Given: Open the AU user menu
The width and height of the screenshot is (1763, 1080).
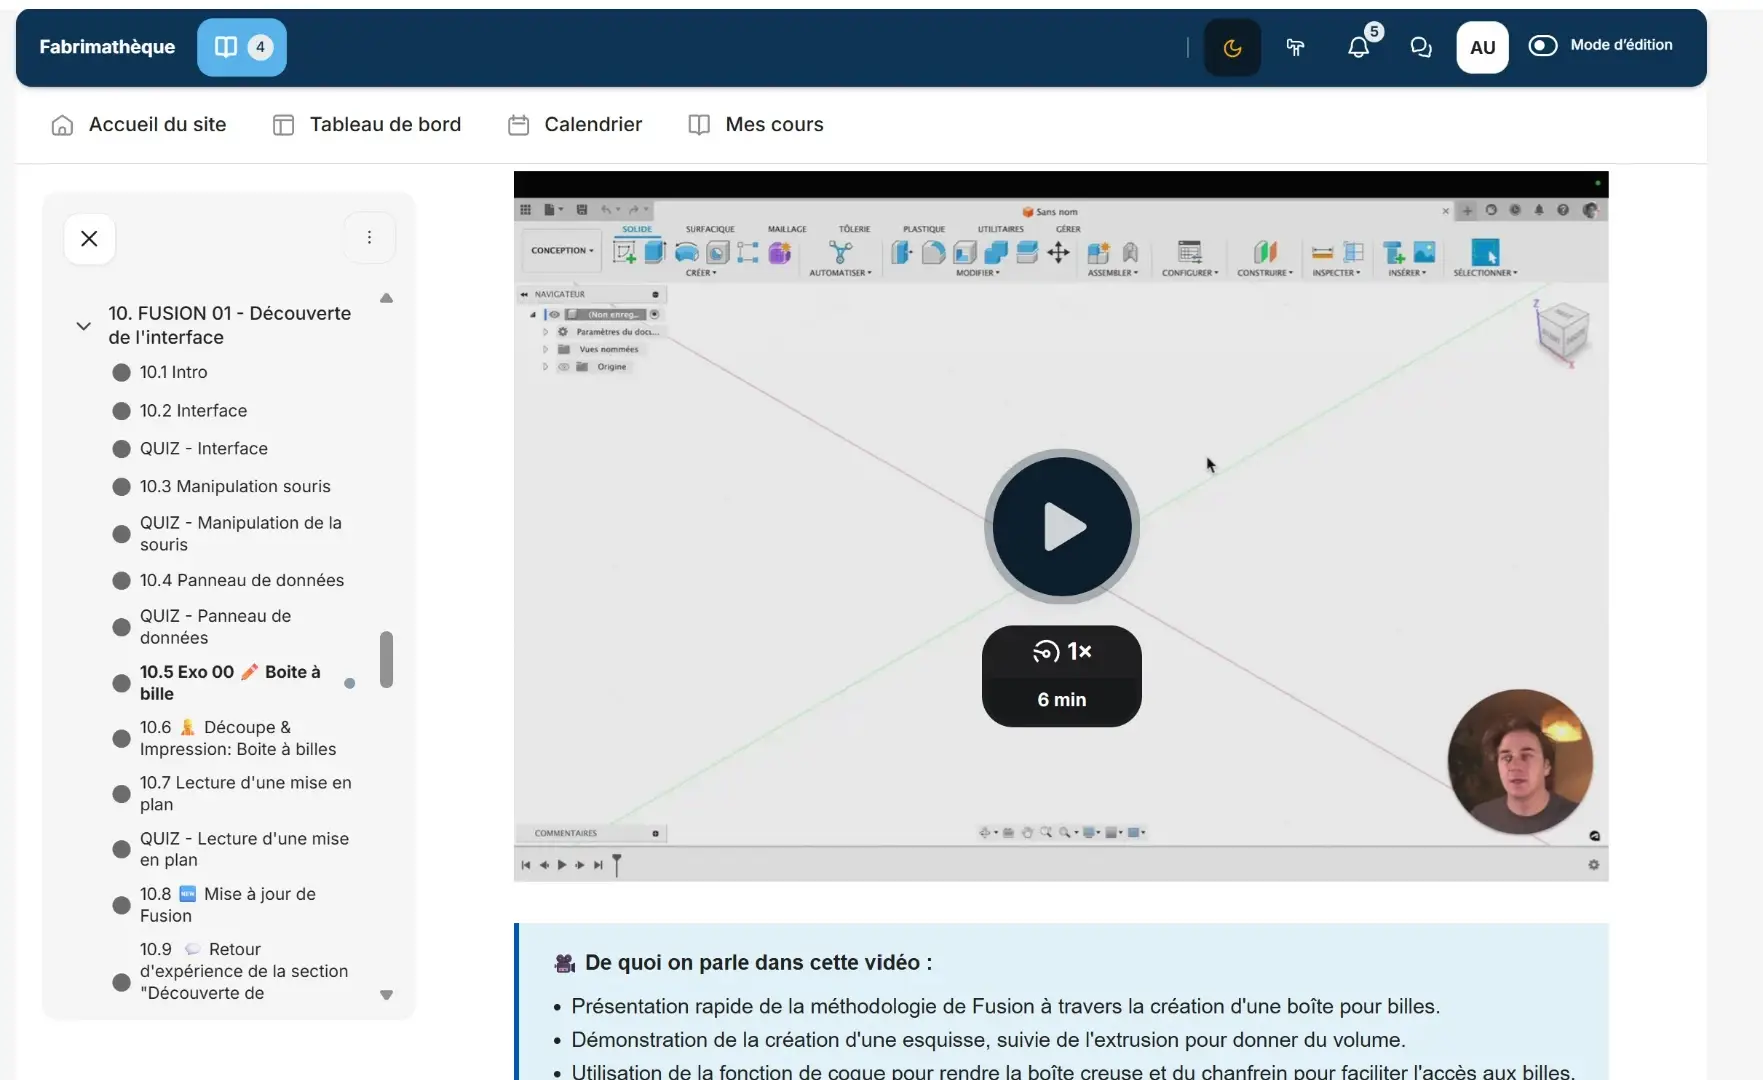Looking at the screenshot, I should point(1481,47).
